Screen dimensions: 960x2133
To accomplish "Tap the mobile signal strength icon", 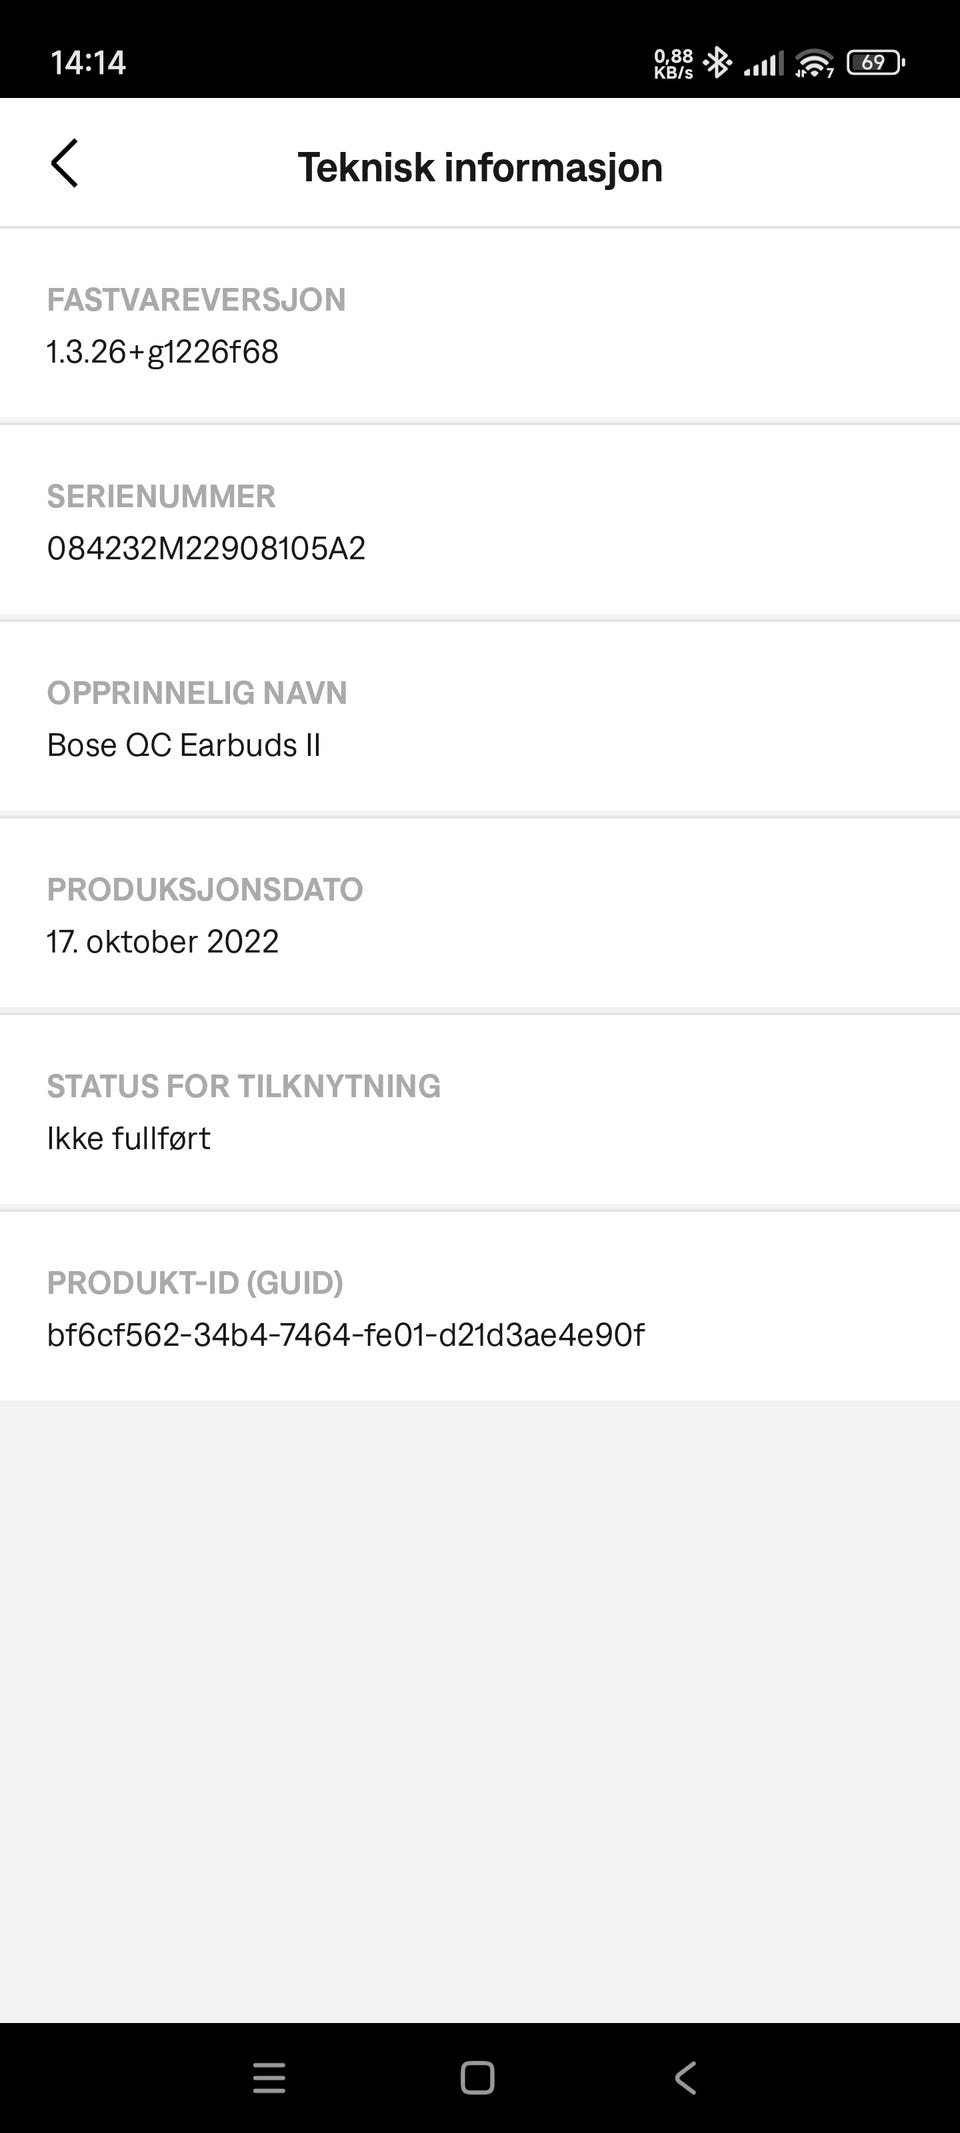I will click(764, 65).
